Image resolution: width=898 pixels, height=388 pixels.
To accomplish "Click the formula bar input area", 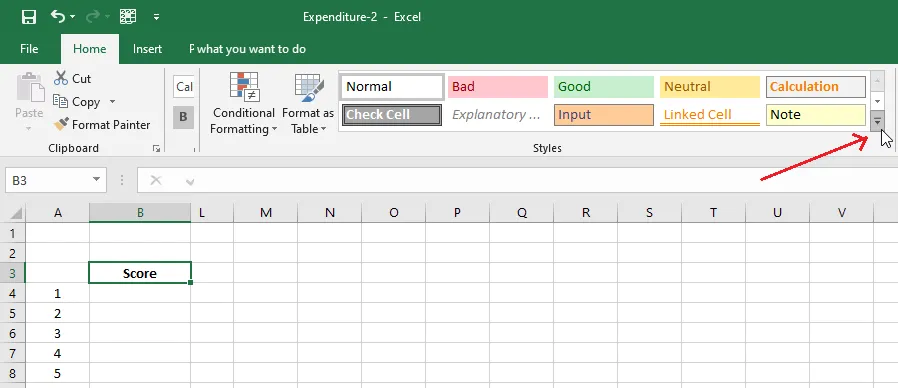I will 550,181.
